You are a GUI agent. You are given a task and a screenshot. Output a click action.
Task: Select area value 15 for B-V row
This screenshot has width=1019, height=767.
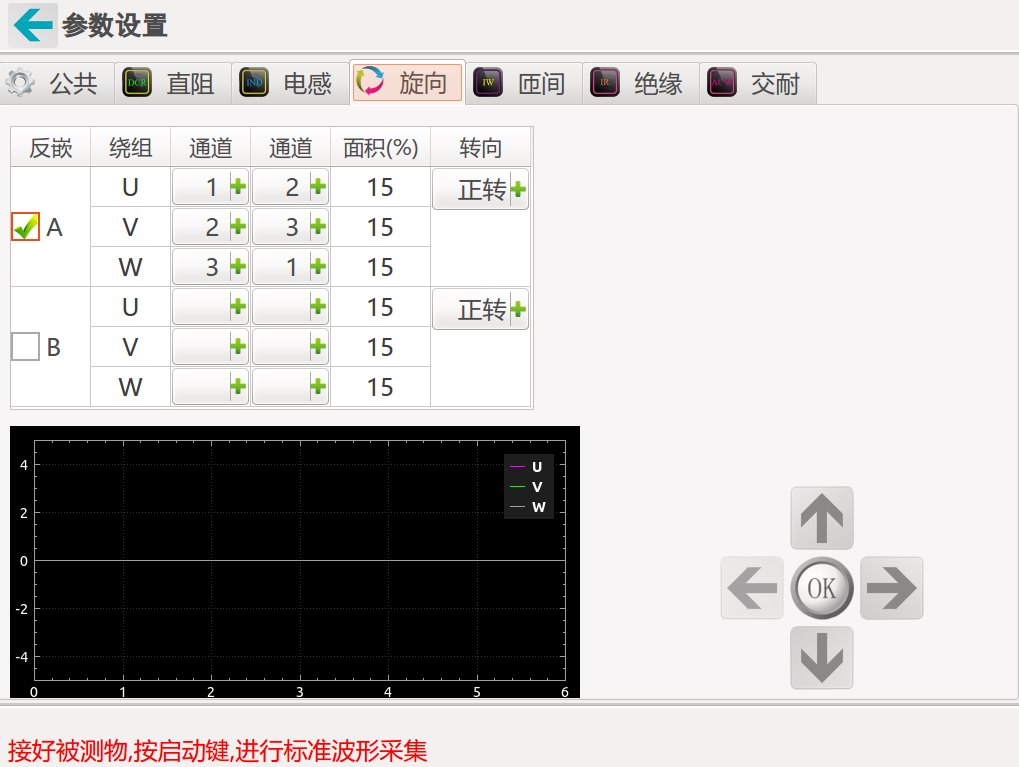coord(380,346)
